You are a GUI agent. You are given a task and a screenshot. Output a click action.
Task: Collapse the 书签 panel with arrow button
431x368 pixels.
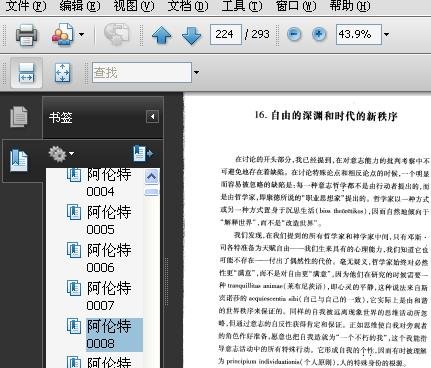tap(152, 117)
